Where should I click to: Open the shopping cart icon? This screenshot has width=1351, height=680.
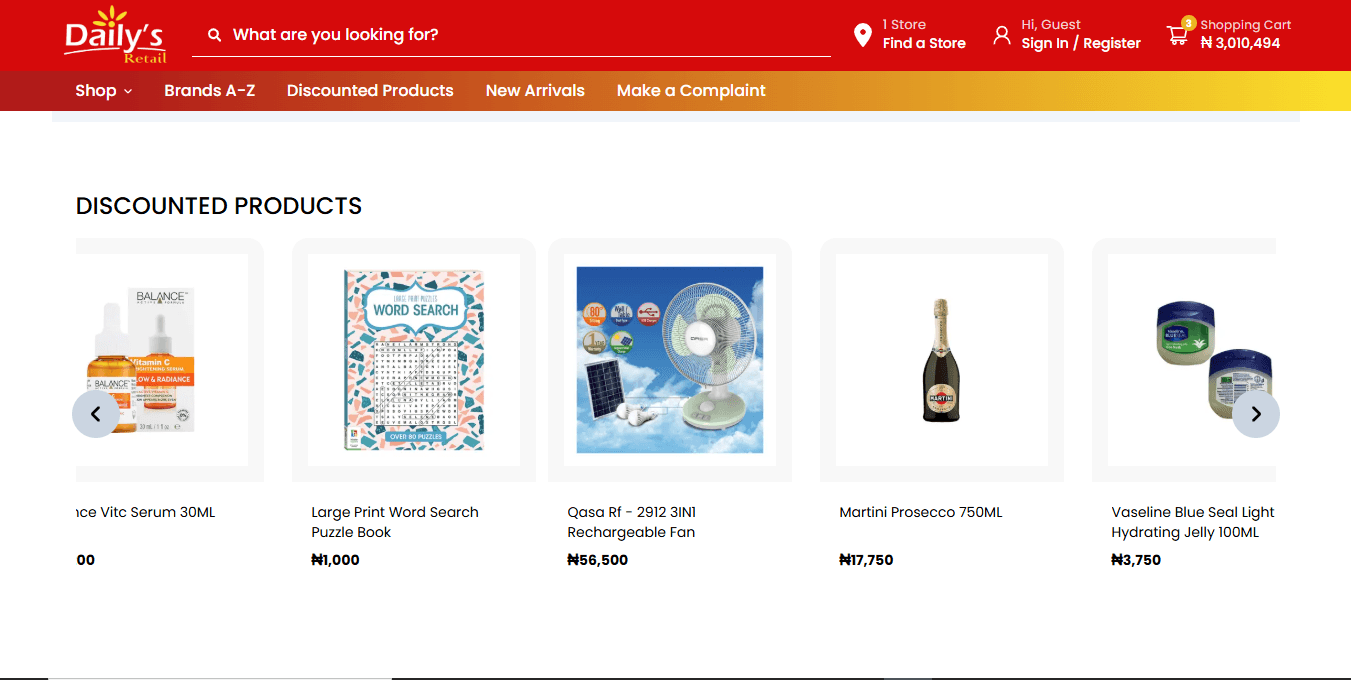click(x=1177, y=36)
